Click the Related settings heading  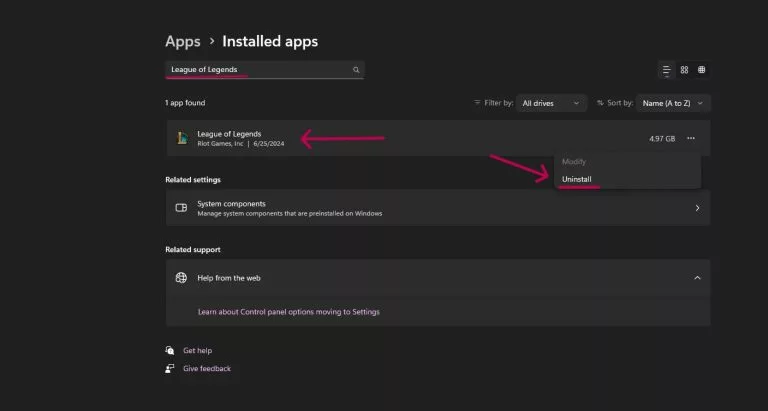[193, 180]
